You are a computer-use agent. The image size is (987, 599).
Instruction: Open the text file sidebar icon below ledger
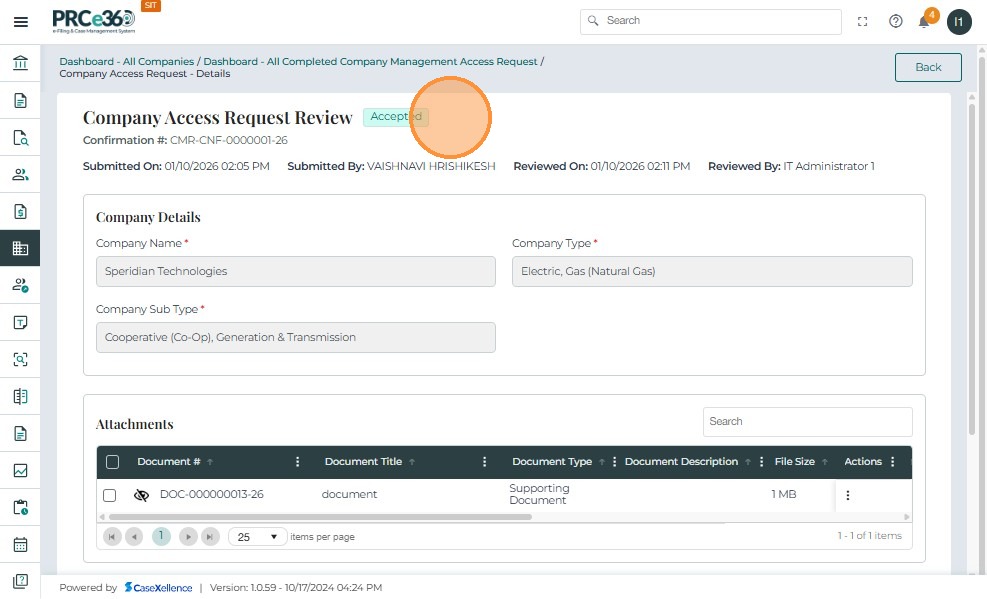pyautogui.click(x=20, y=434)
